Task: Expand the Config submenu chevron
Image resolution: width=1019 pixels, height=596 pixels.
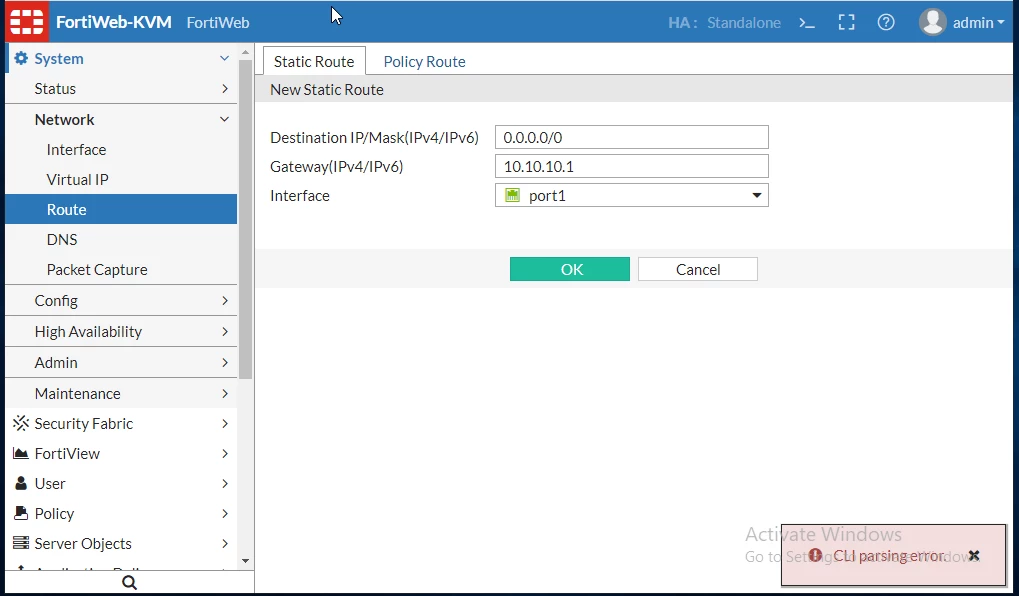Action: (225, 300)
